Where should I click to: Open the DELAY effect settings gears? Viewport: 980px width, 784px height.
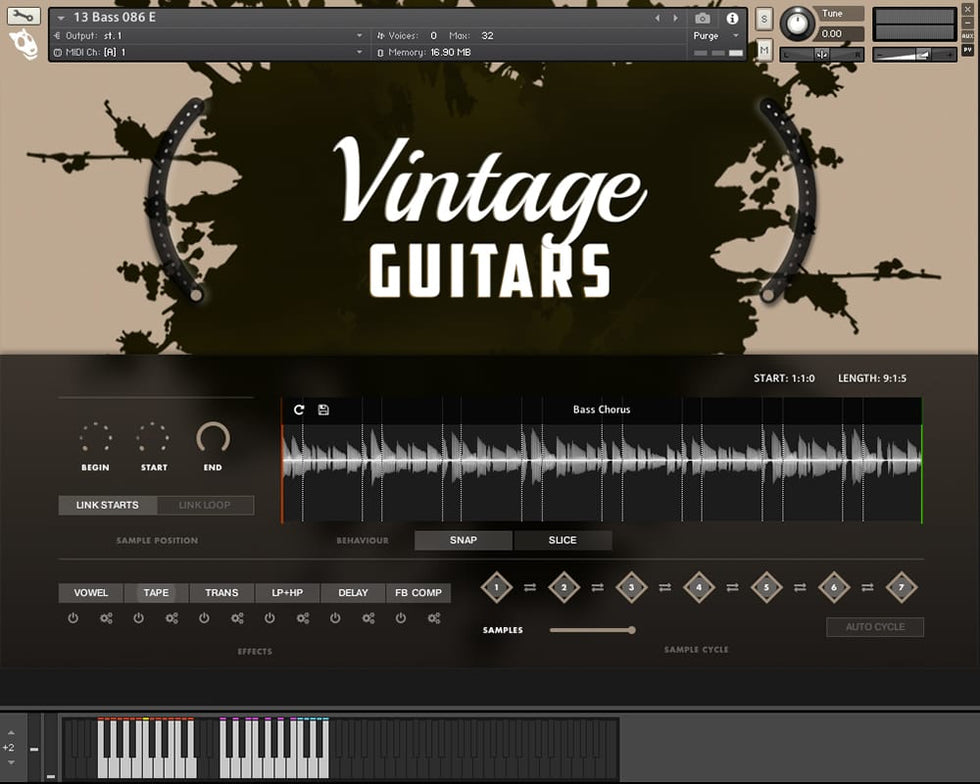pyautogui.click(x=368, y=618)
